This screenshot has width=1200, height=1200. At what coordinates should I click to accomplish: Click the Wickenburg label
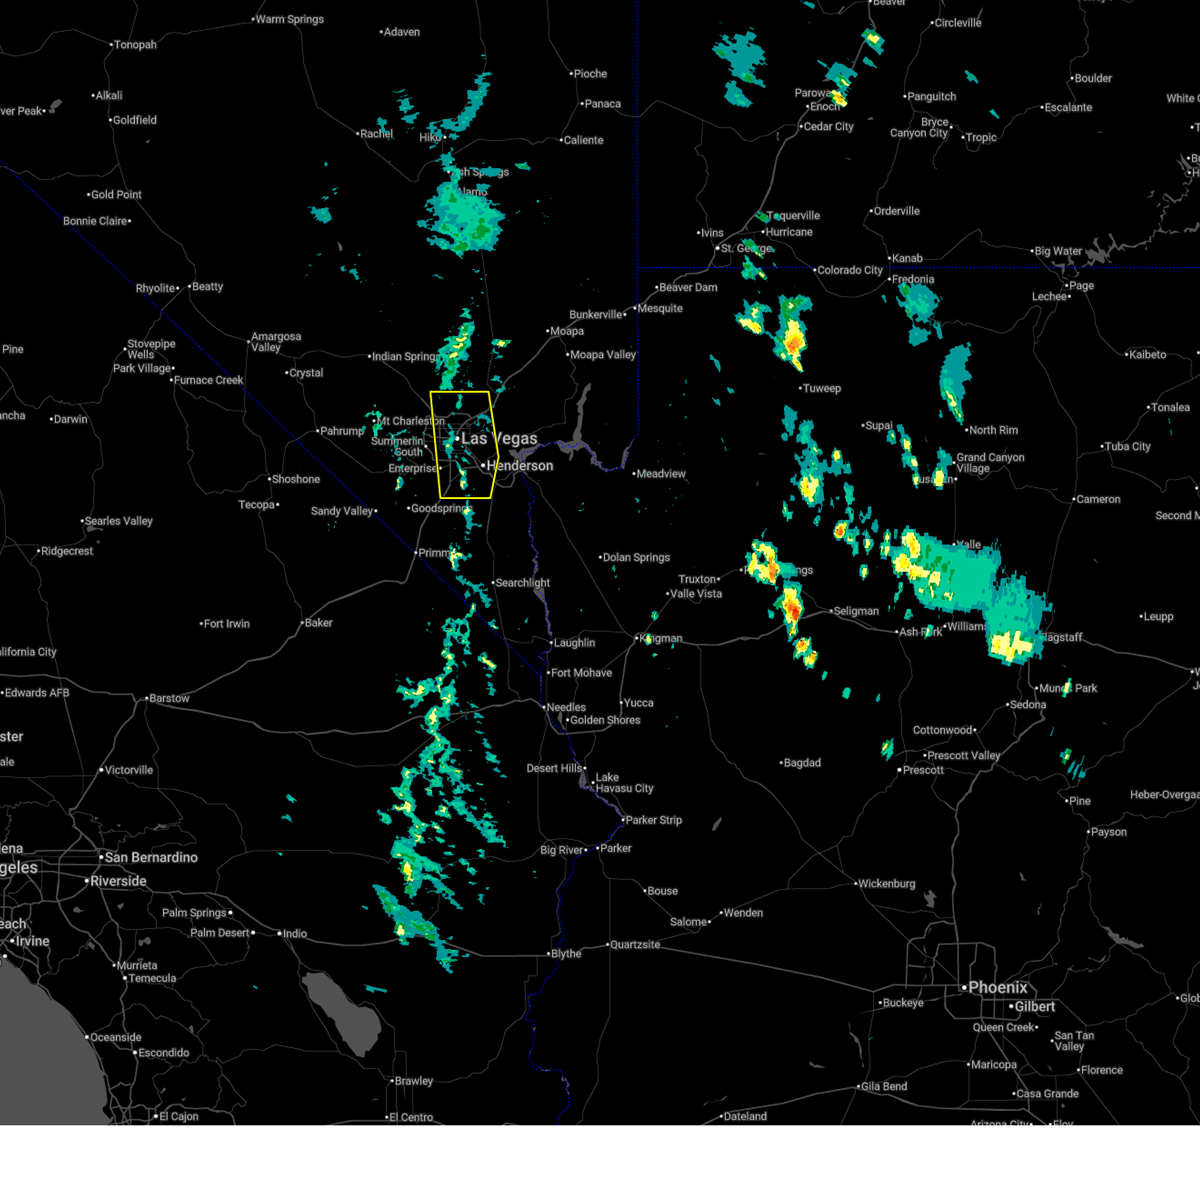(x=887, y=884)
